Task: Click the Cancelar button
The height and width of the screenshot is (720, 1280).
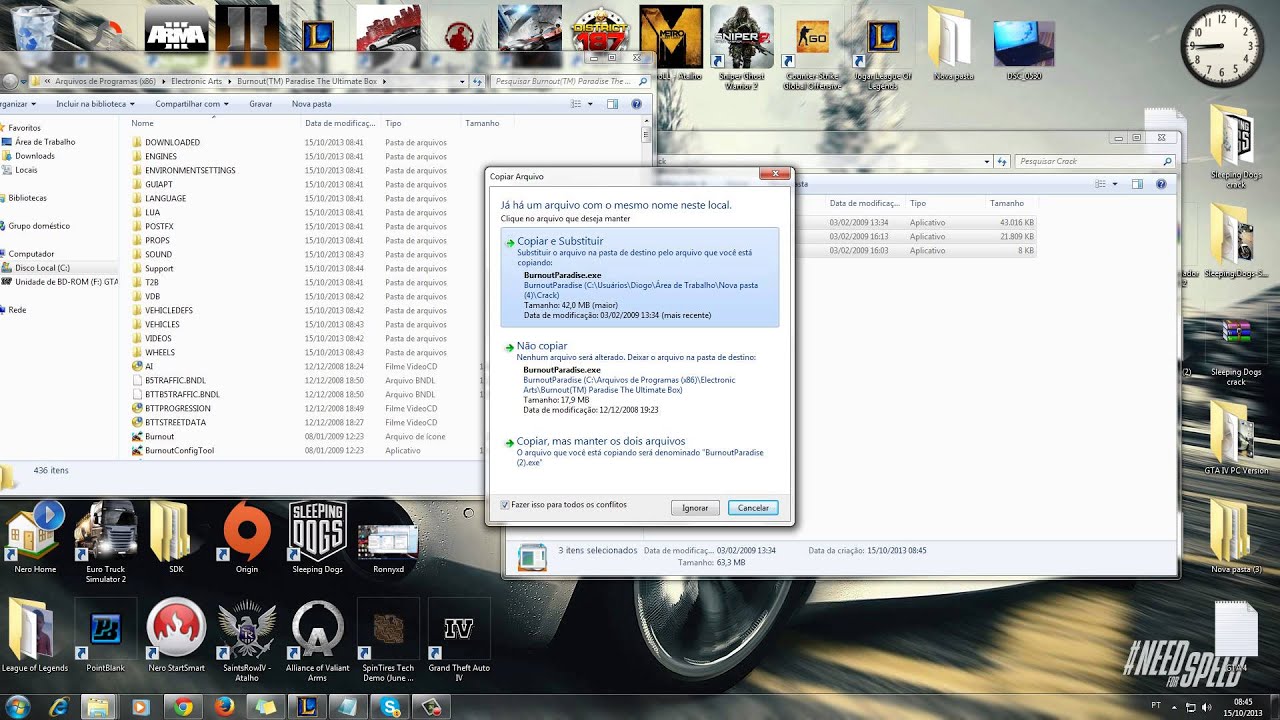Action: (753, 508)
